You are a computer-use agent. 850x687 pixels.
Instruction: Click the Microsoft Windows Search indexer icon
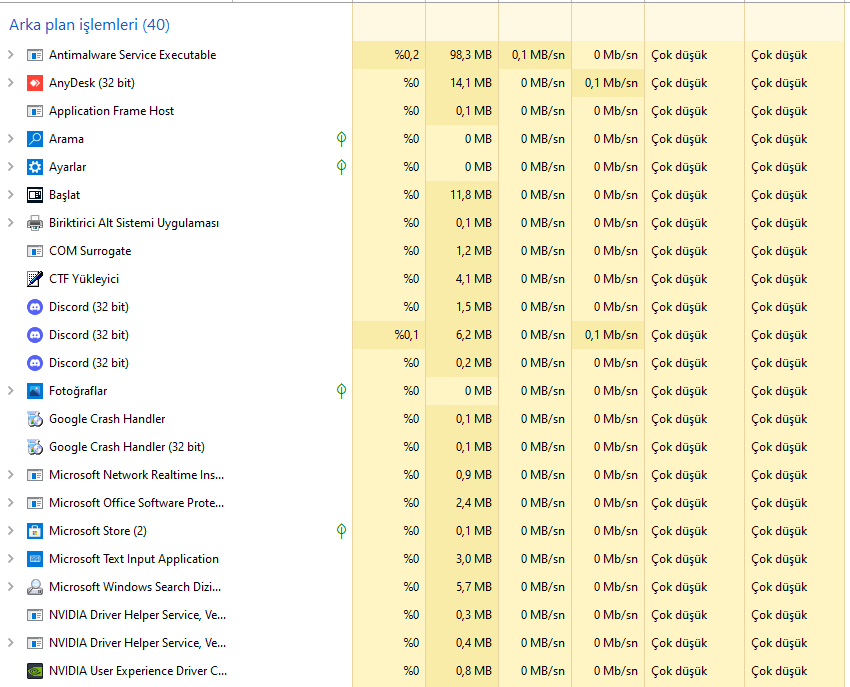pos(35,587)
